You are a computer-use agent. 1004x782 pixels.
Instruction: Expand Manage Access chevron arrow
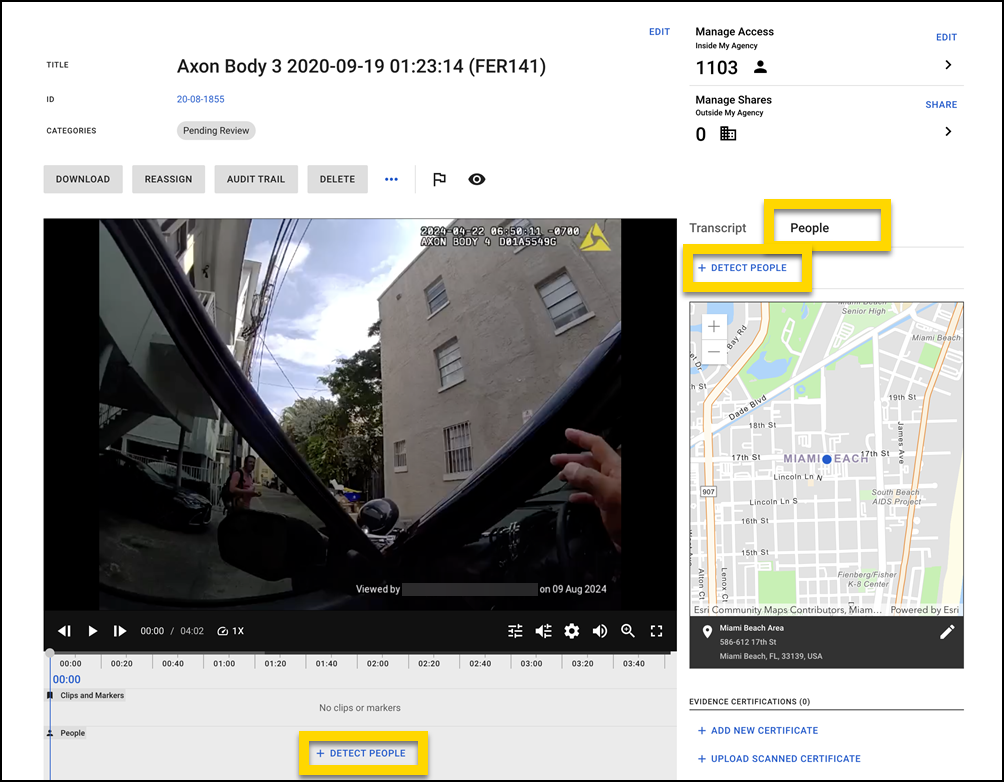point(948,65)
